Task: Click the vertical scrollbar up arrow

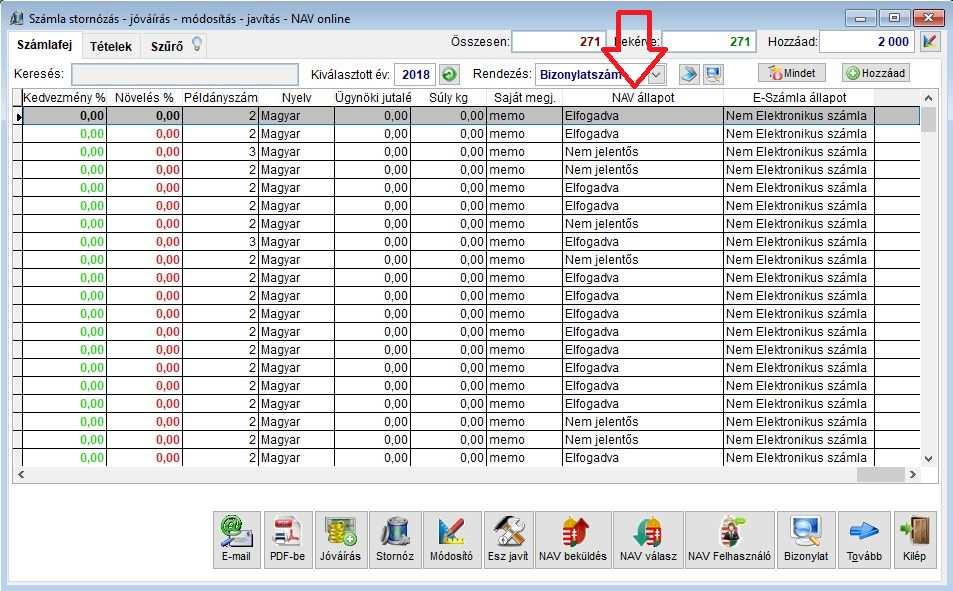Action: (x=928, y=98)
